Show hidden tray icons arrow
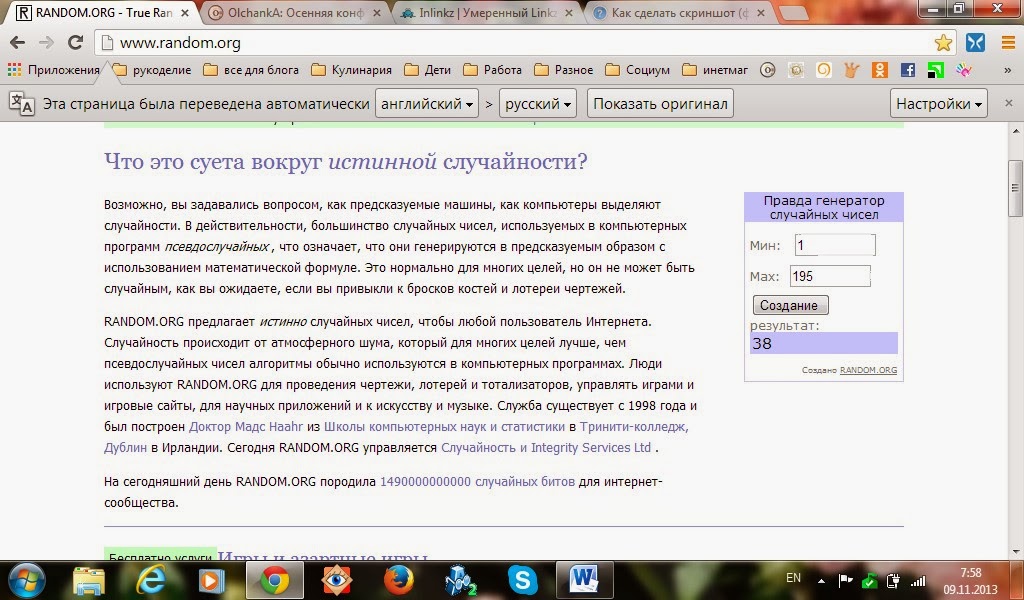 tap(821, 580)
